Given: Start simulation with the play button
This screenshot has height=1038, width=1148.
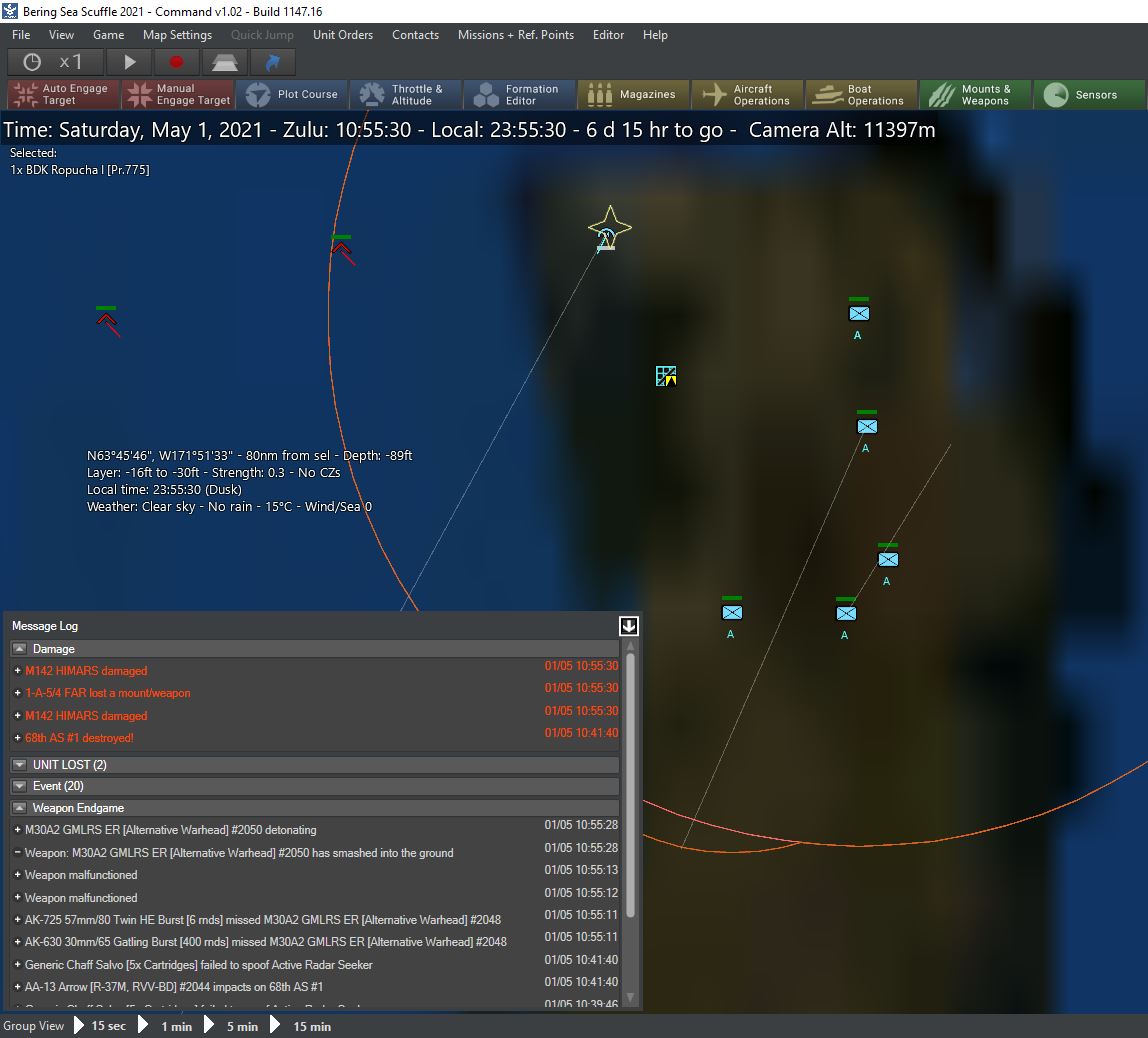Looking at the screenshot, I should pyautogui.click(x=129, y=62).
